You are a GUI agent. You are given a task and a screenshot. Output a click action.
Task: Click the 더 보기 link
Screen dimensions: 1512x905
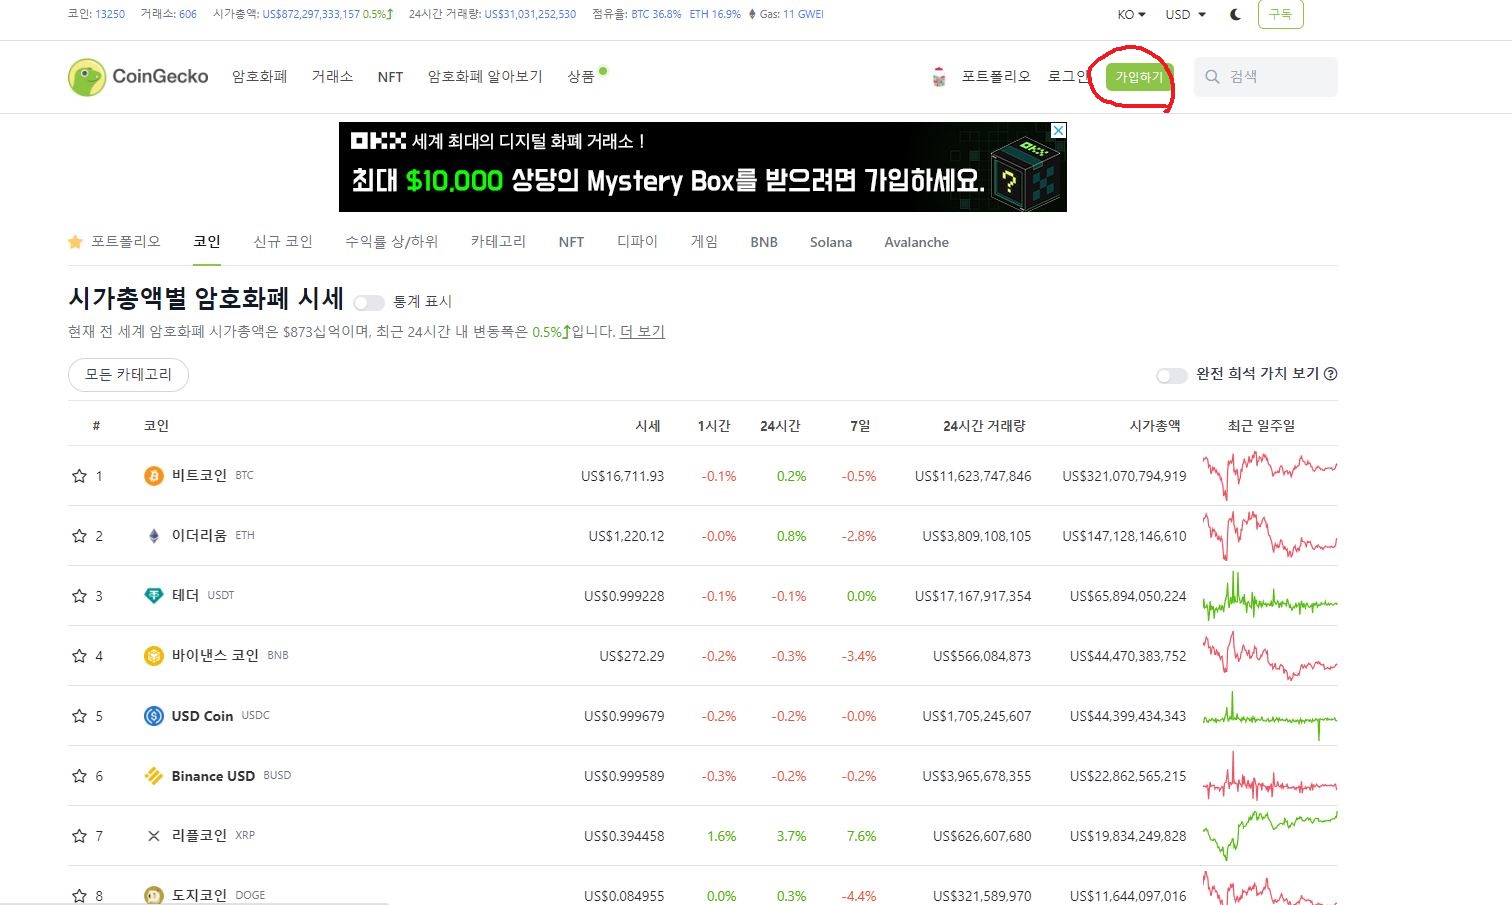tap(642, 332)
